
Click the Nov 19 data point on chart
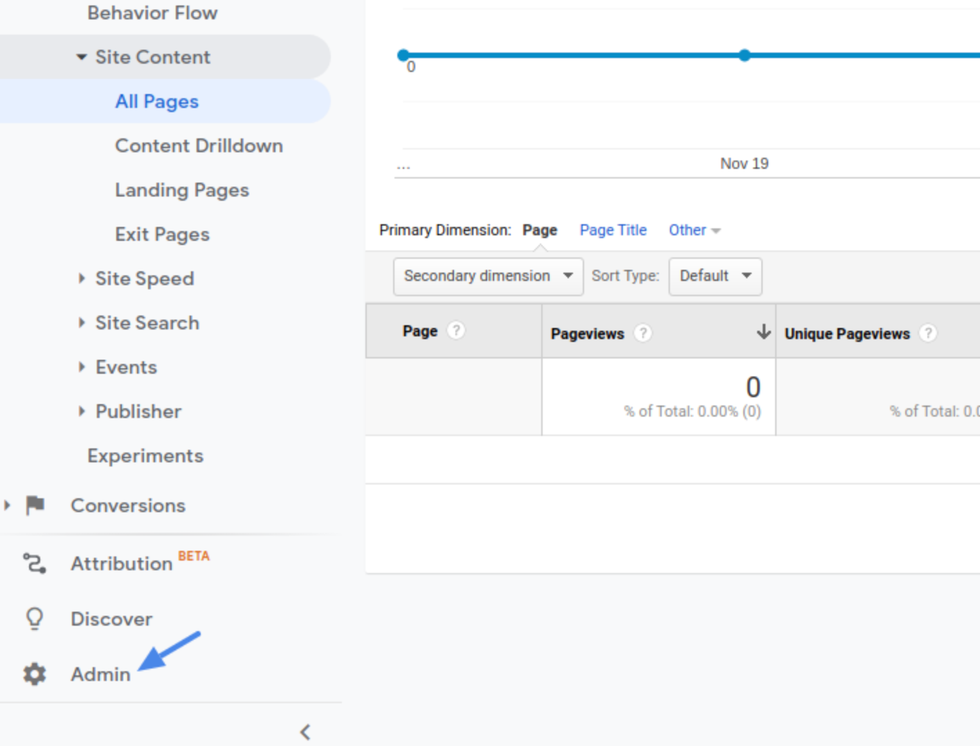click(744, 55)
